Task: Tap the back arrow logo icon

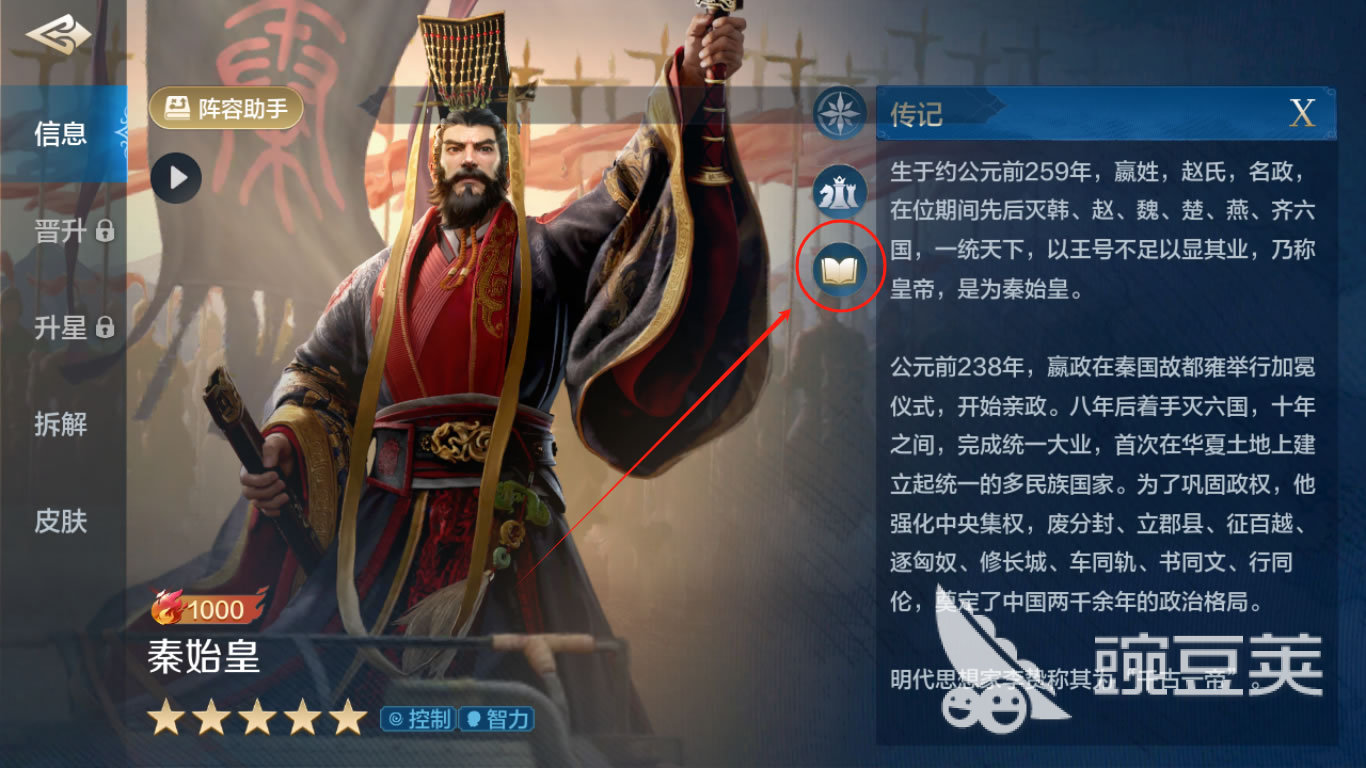Action: click(x=58, y=36)
